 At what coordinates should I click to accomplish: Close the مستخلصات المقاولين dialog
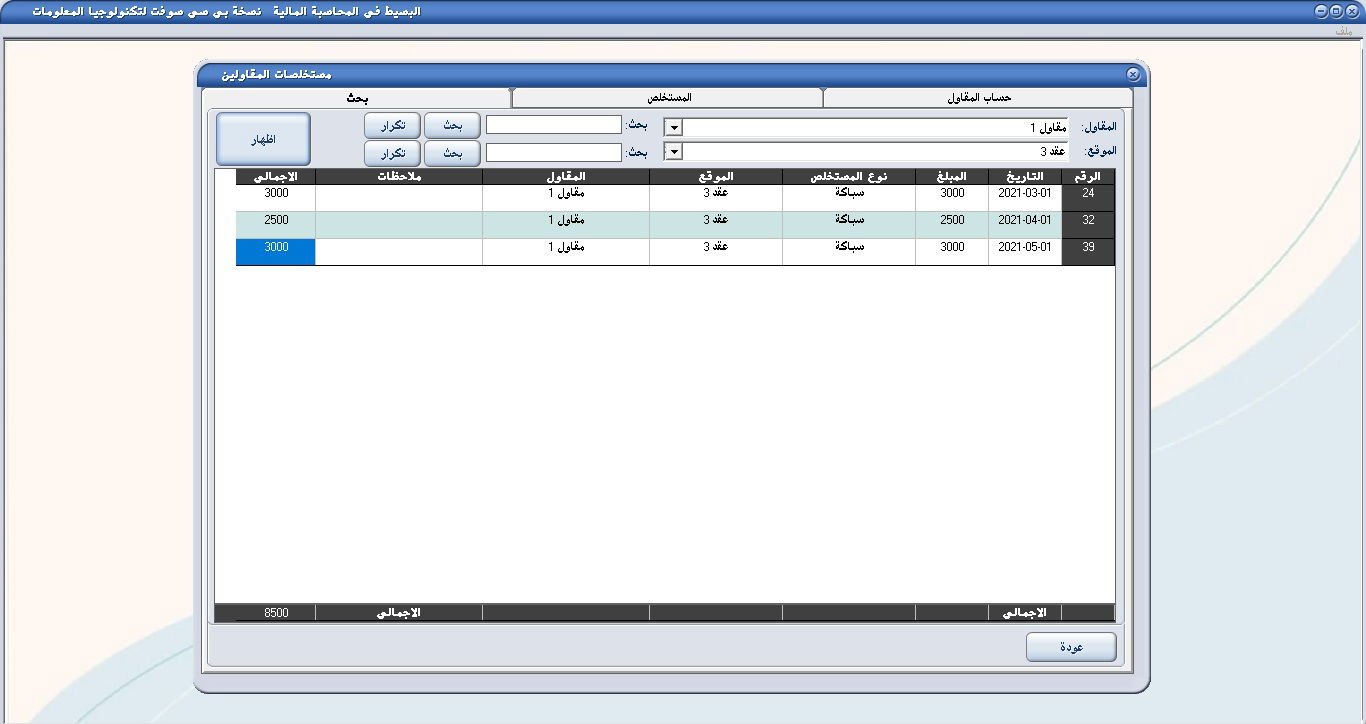1132,75
